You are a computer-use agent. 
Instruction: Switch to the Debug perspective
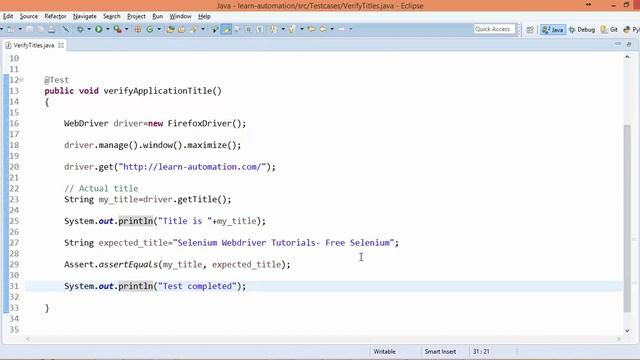582,29
